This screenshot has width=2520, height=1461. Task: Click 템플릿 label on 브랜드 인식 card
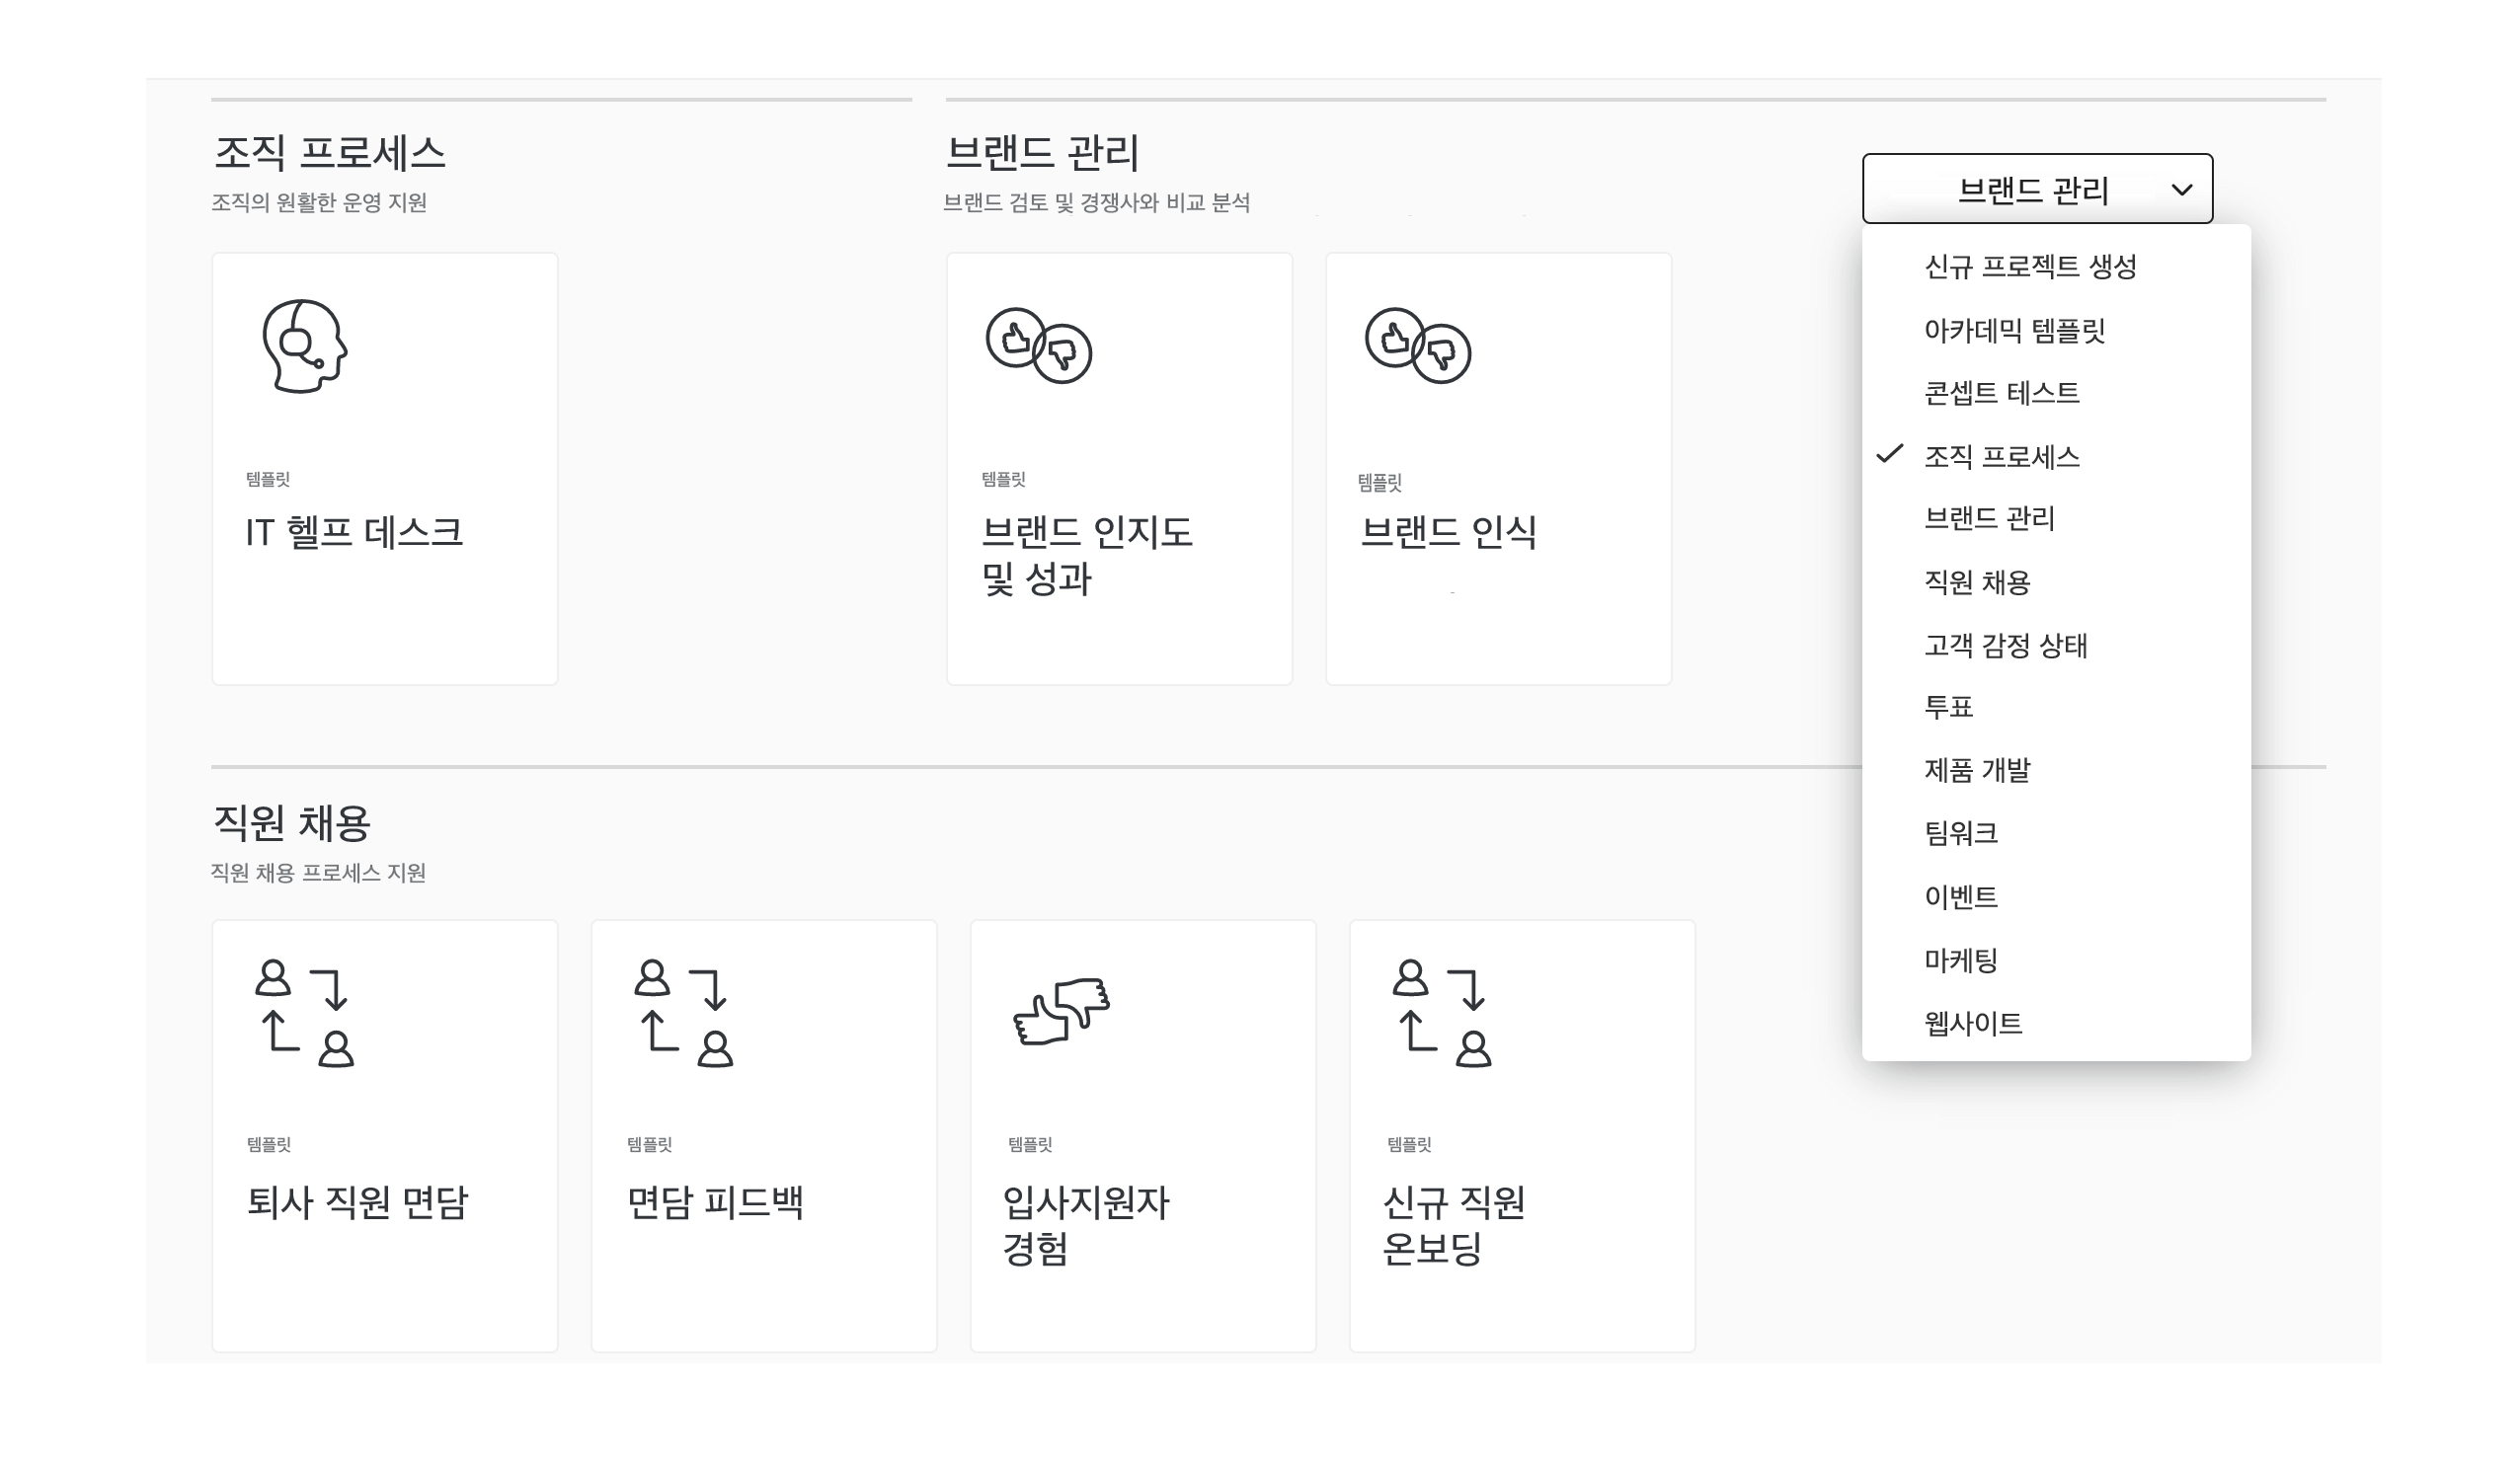tap(1380, 483)
